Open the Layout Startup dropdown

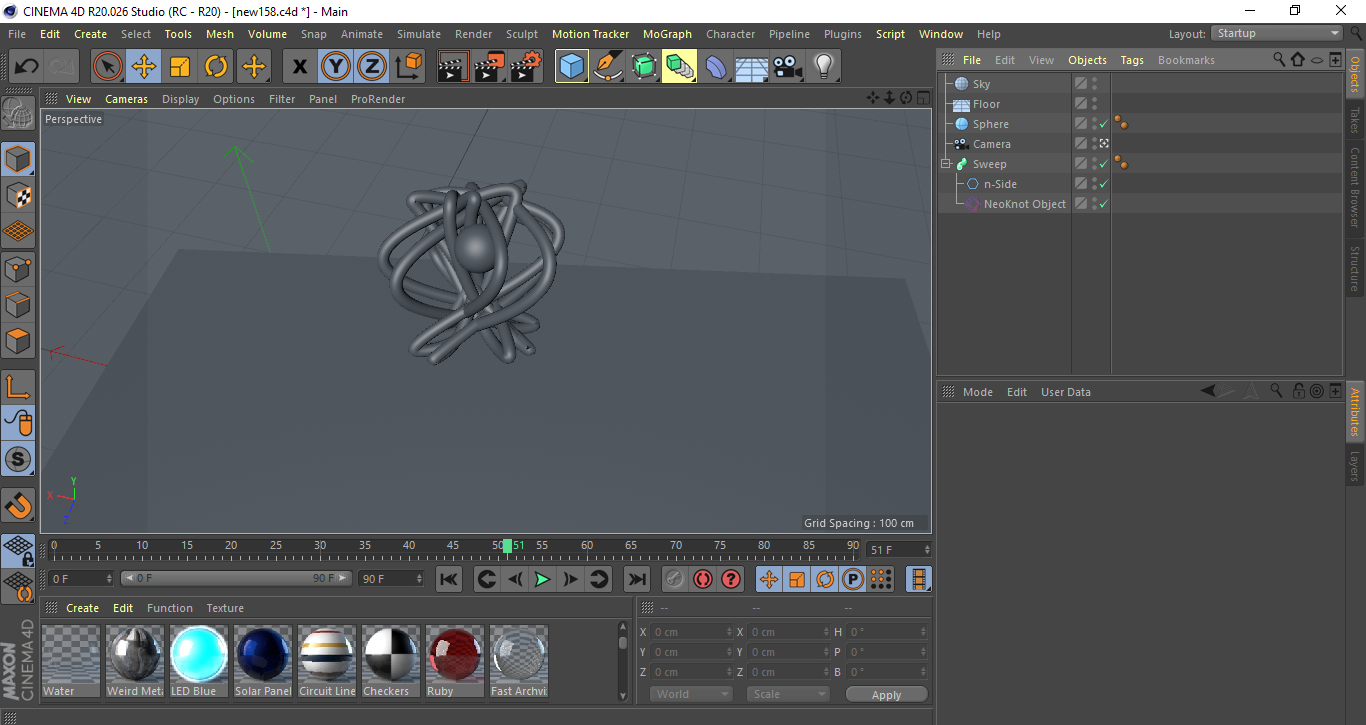coord(1278,33)
